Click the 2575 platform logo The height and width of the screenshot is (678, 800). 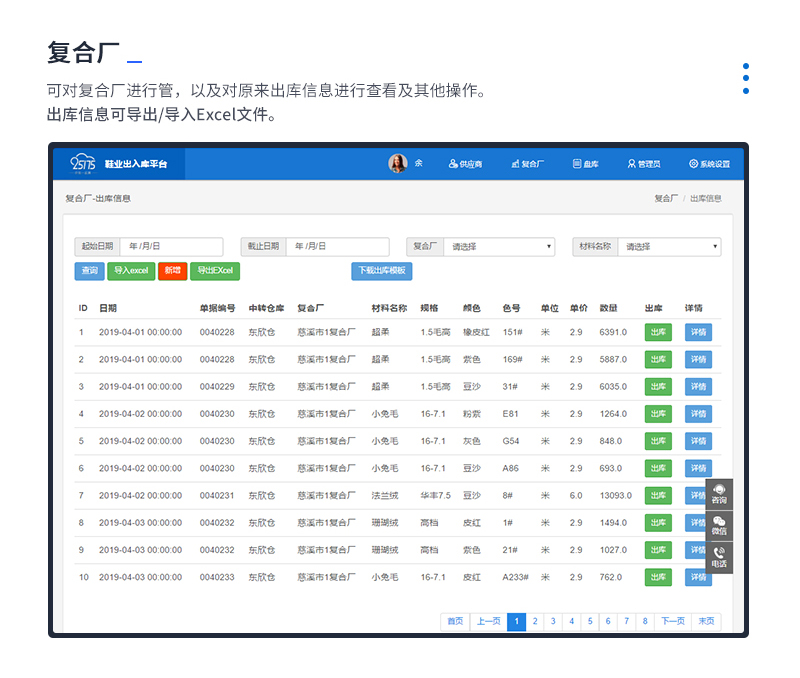(82, 163)
